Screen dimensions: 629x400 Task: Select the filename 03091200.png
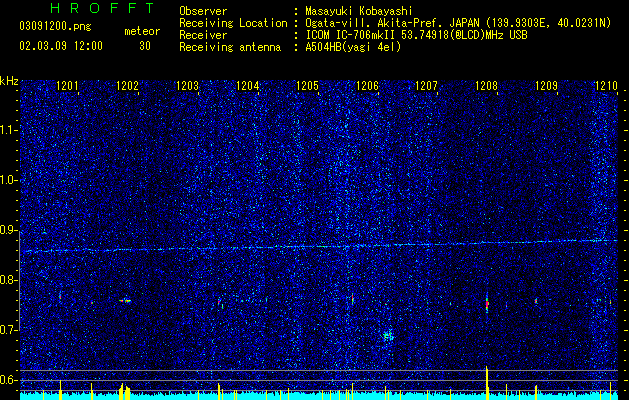tap(55, 26)
